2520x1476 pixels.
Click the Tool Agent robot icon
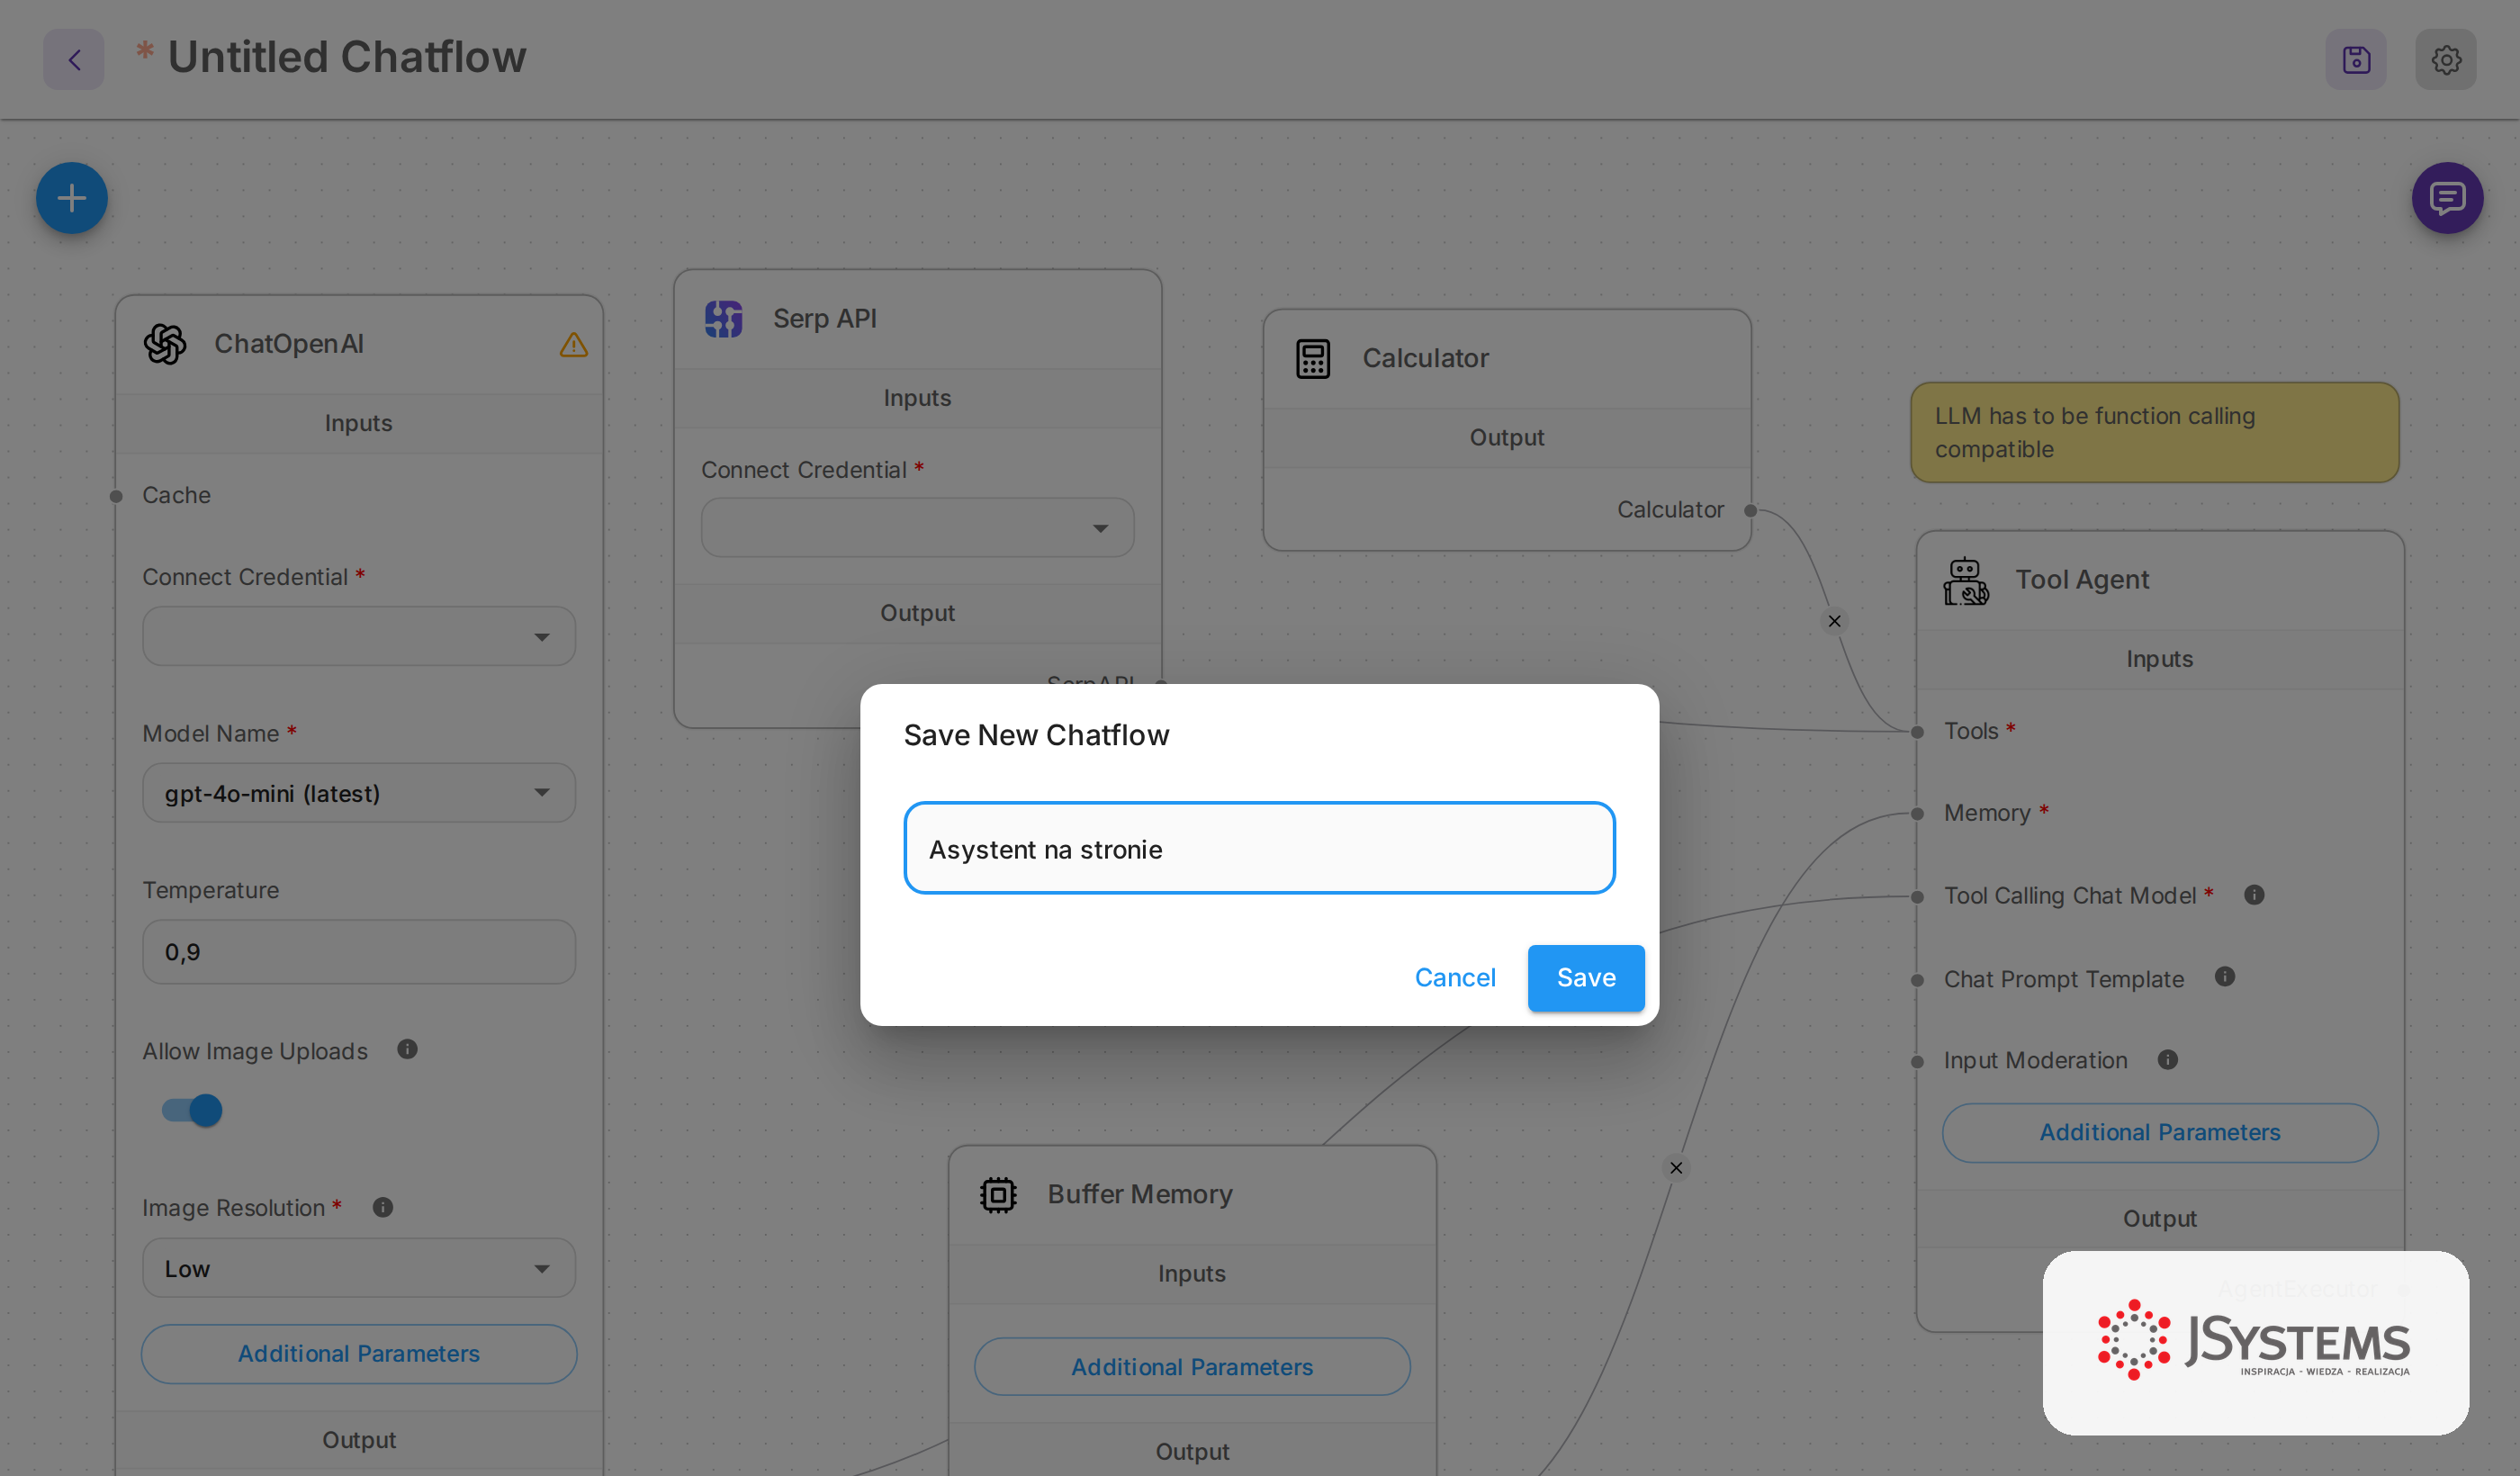point(1966,580)
